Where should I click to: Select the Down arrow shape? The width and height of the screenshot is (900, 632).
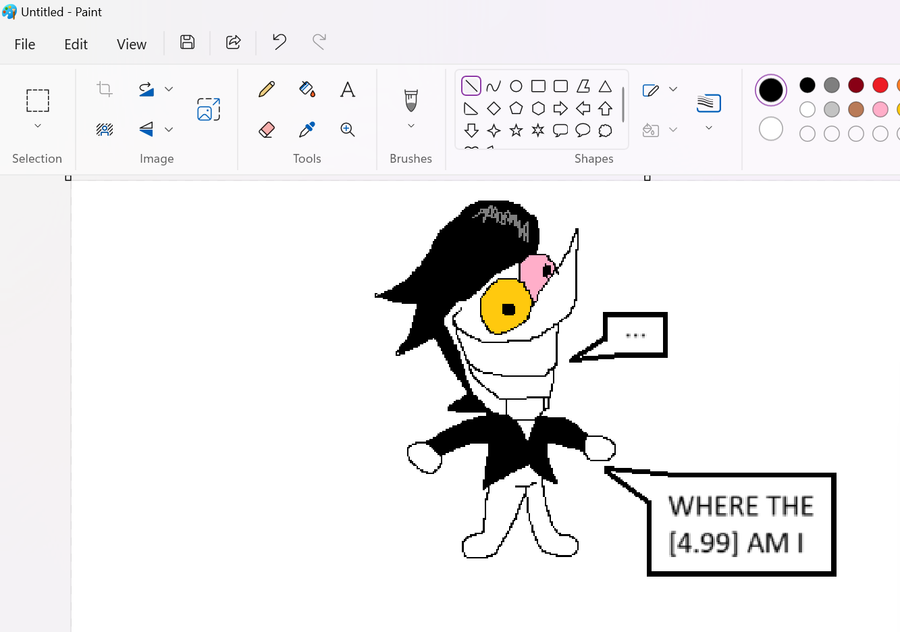coord(471,131)
